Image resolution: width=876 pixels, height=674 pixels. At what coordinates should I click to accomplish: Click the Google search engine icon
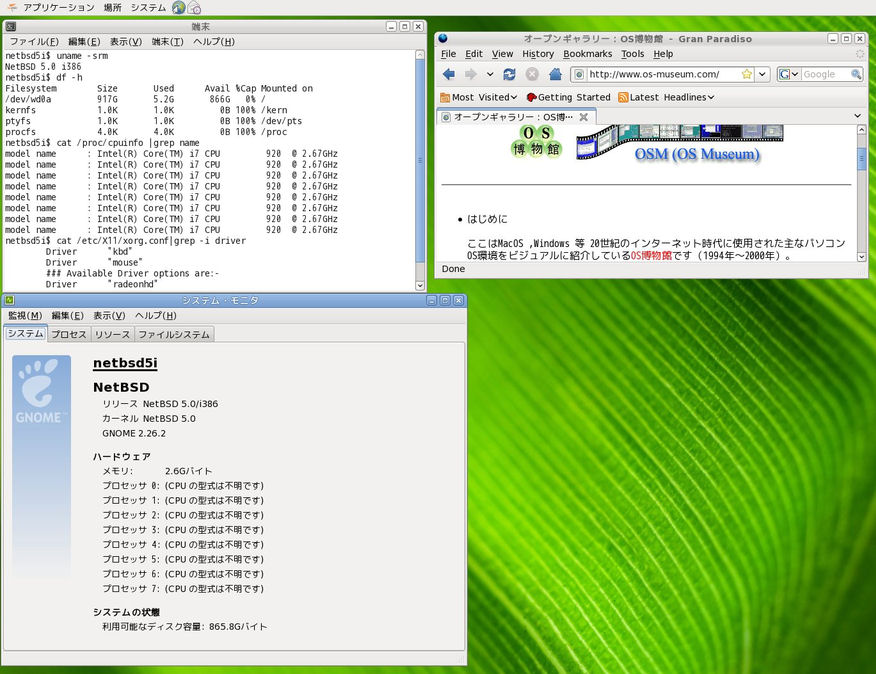tap(784, 74)
